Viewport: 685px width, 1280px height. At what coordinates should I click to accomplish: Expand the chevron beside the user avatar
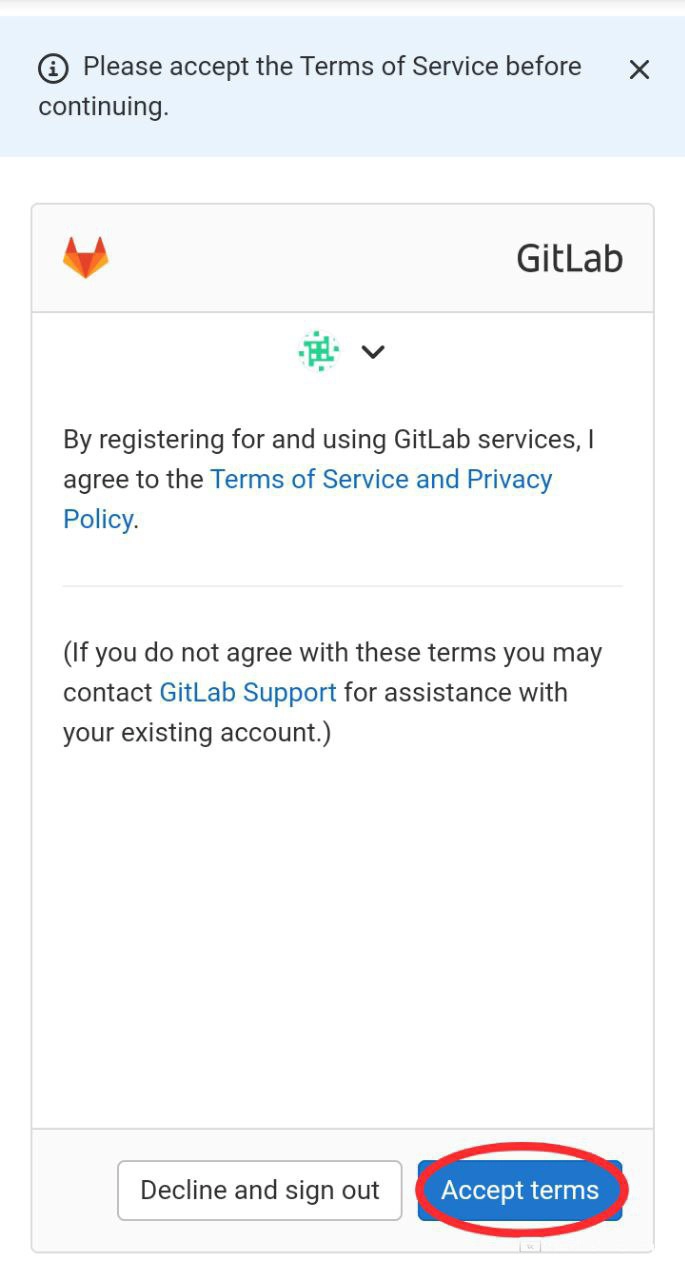click(373, 352)
